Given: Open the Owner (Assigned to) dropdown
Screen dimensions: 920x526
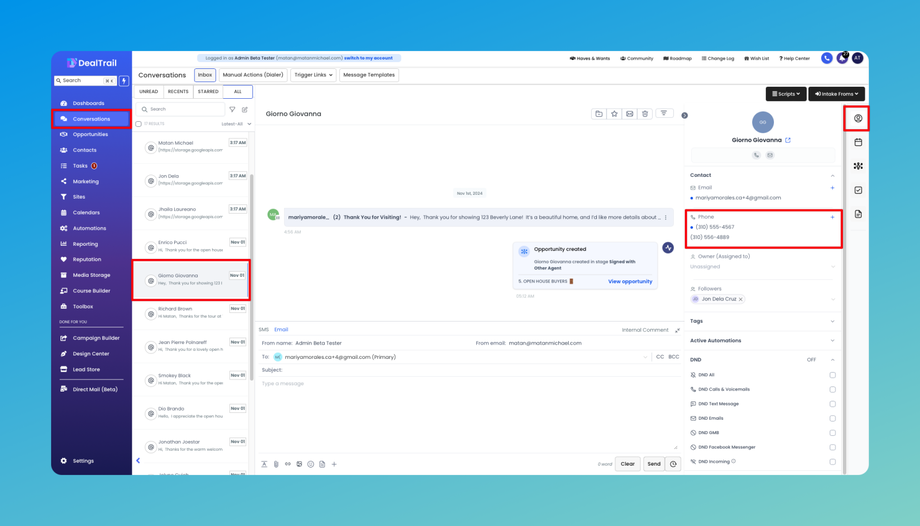Looking at the screenshot, I should coord(762,267).
